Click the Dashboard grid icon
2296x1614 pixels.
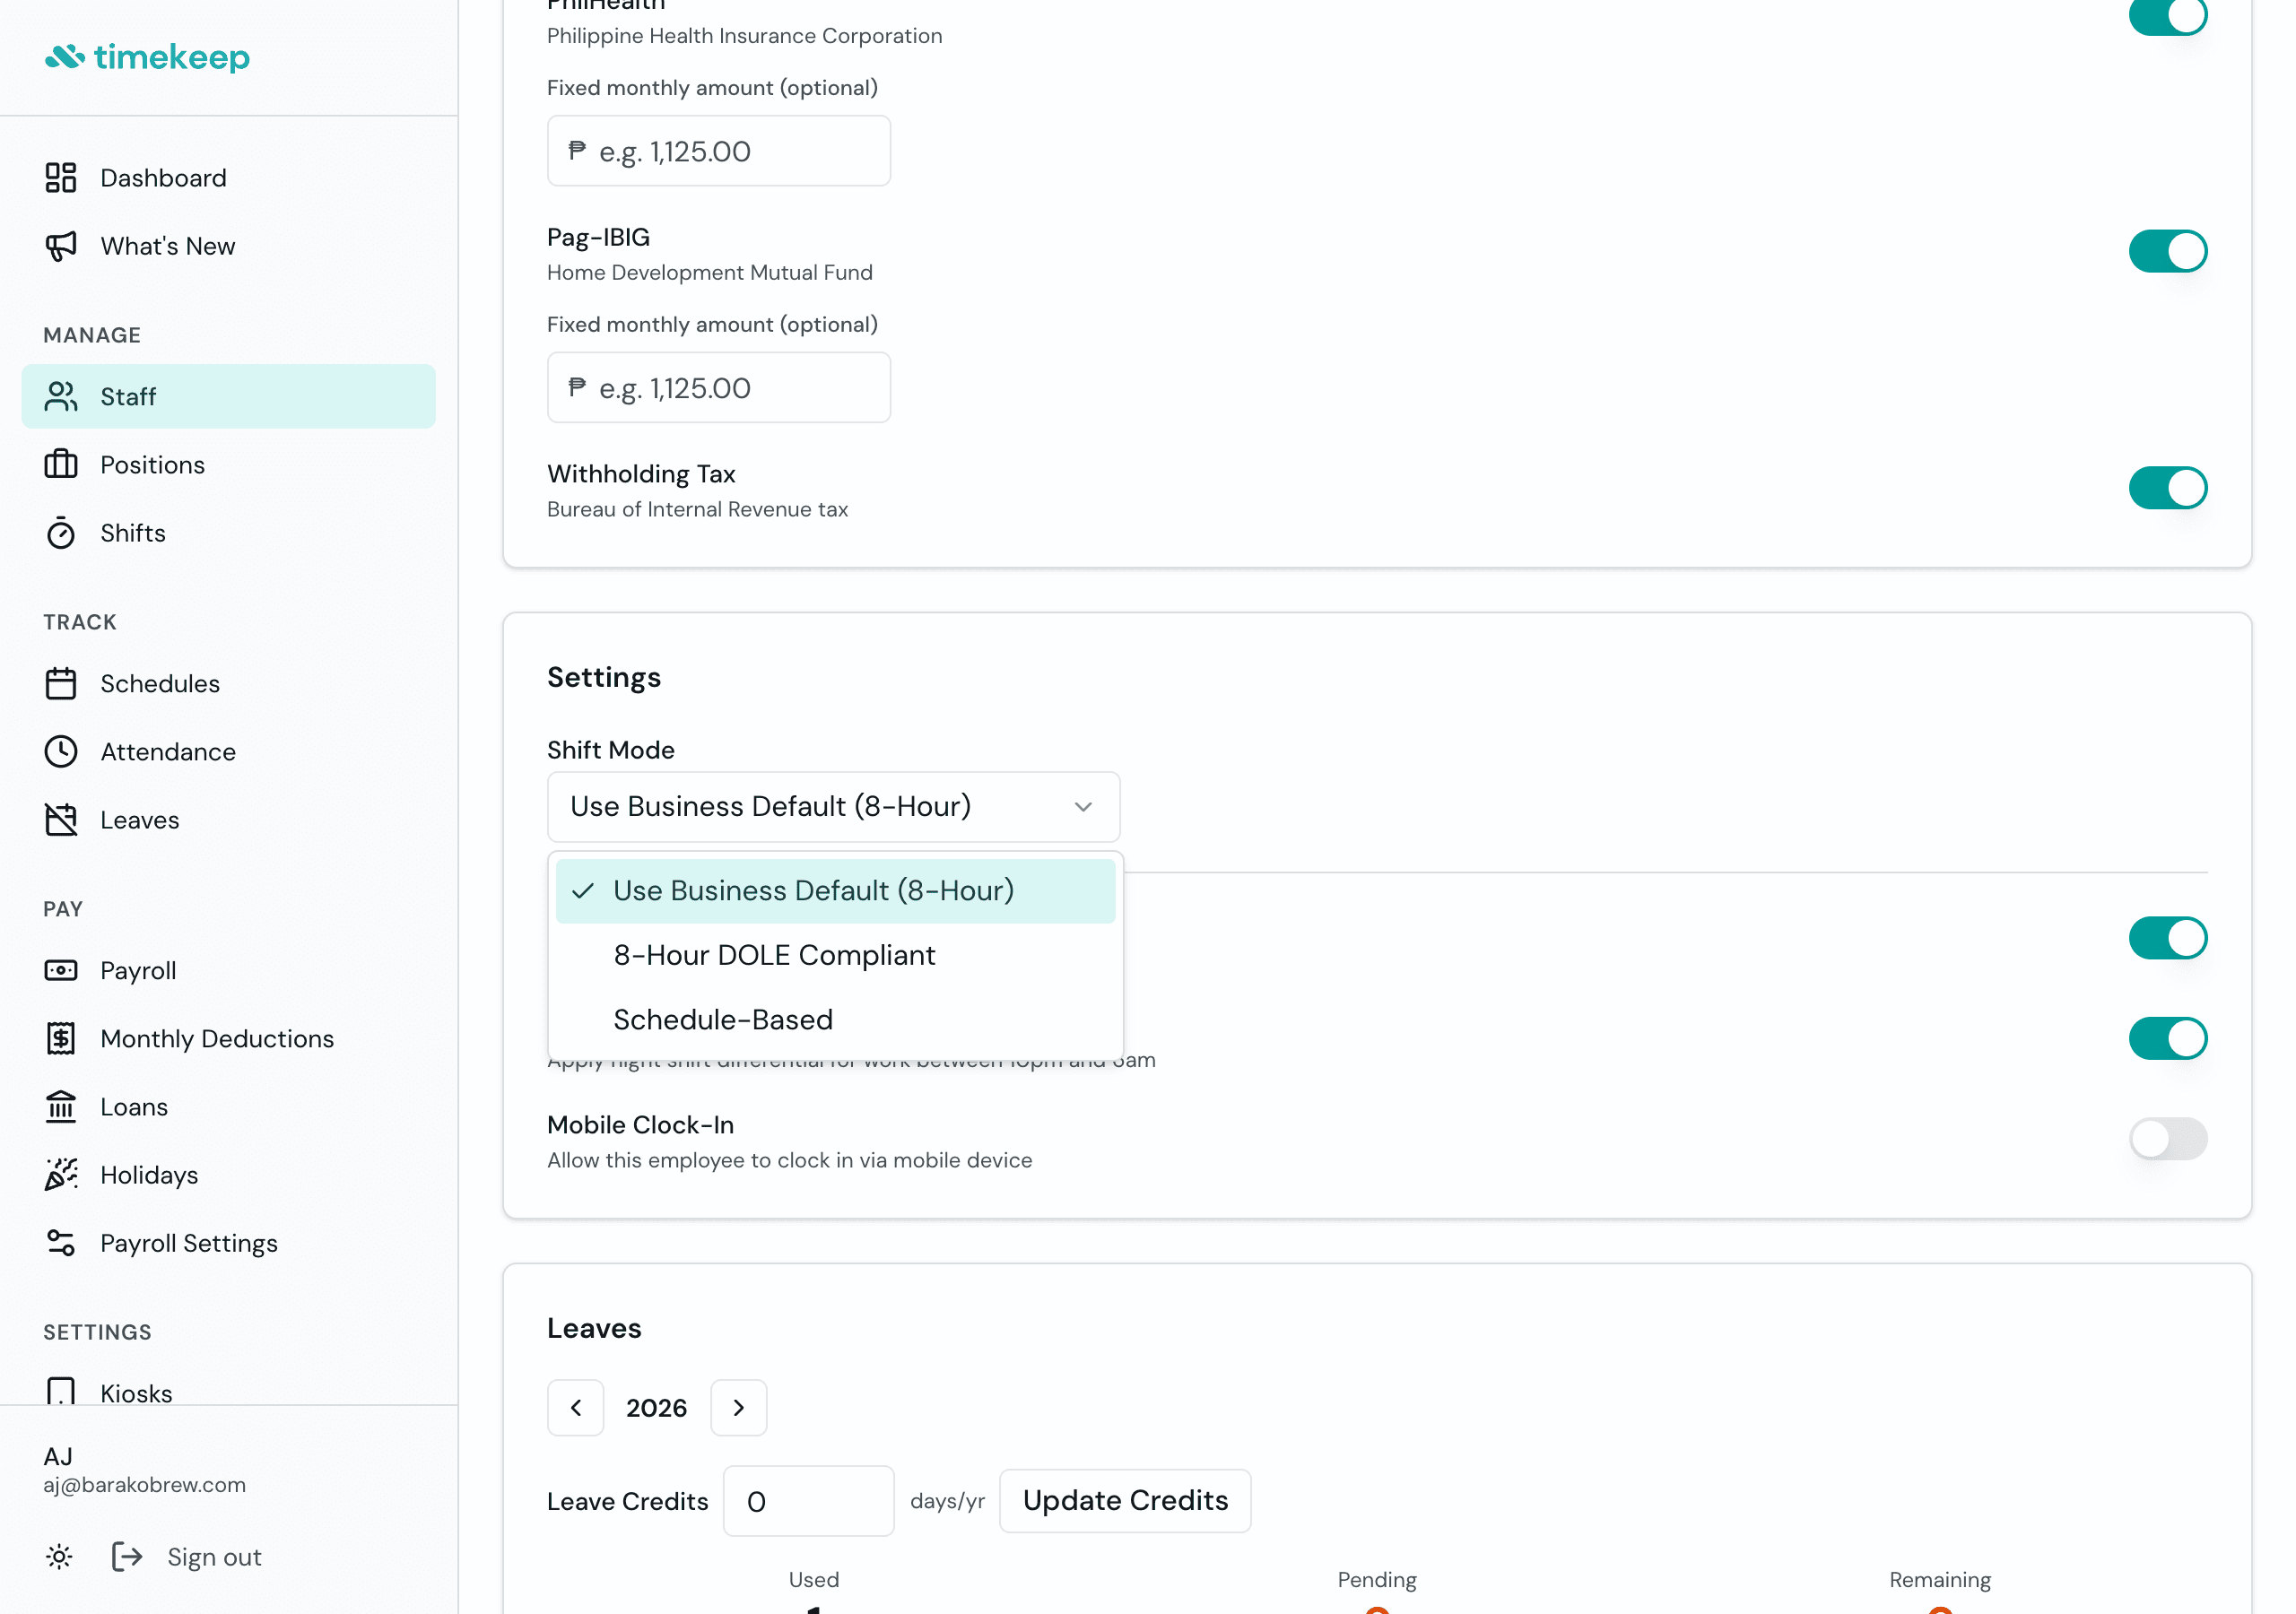pos(60,178)
